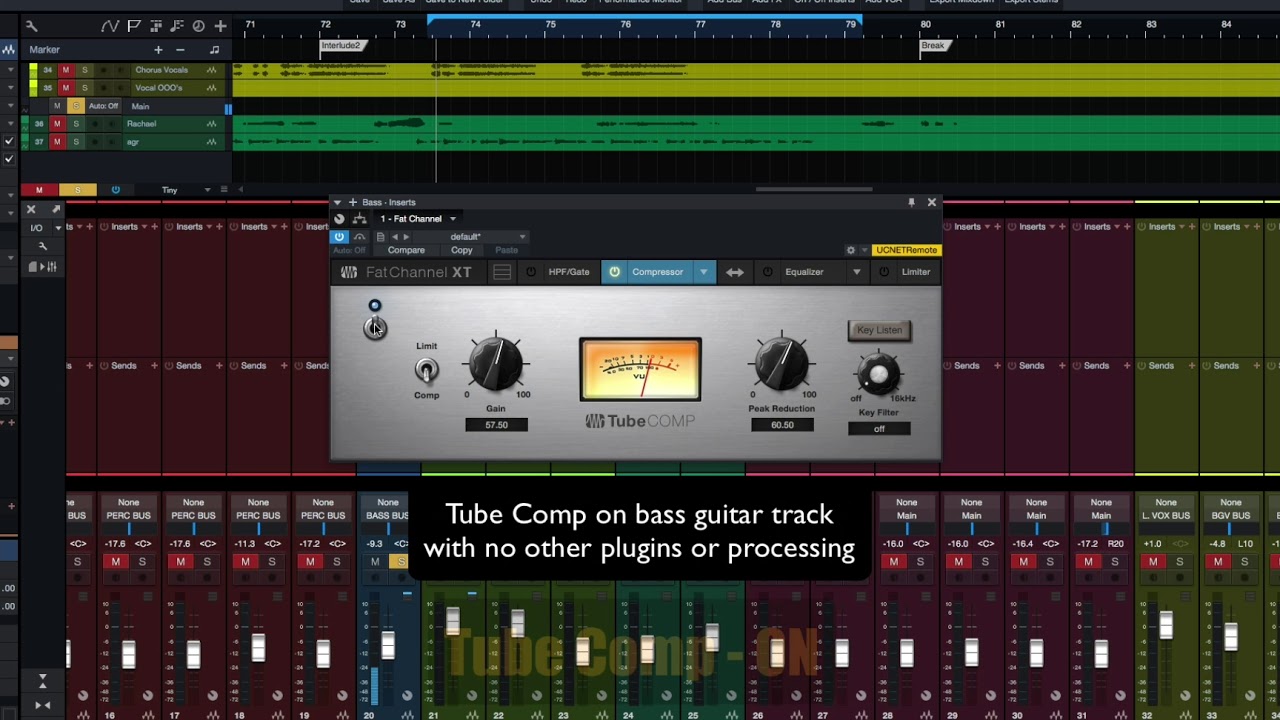
Task: Close the mixer panel with X icon
Action: tap(31, 209)
